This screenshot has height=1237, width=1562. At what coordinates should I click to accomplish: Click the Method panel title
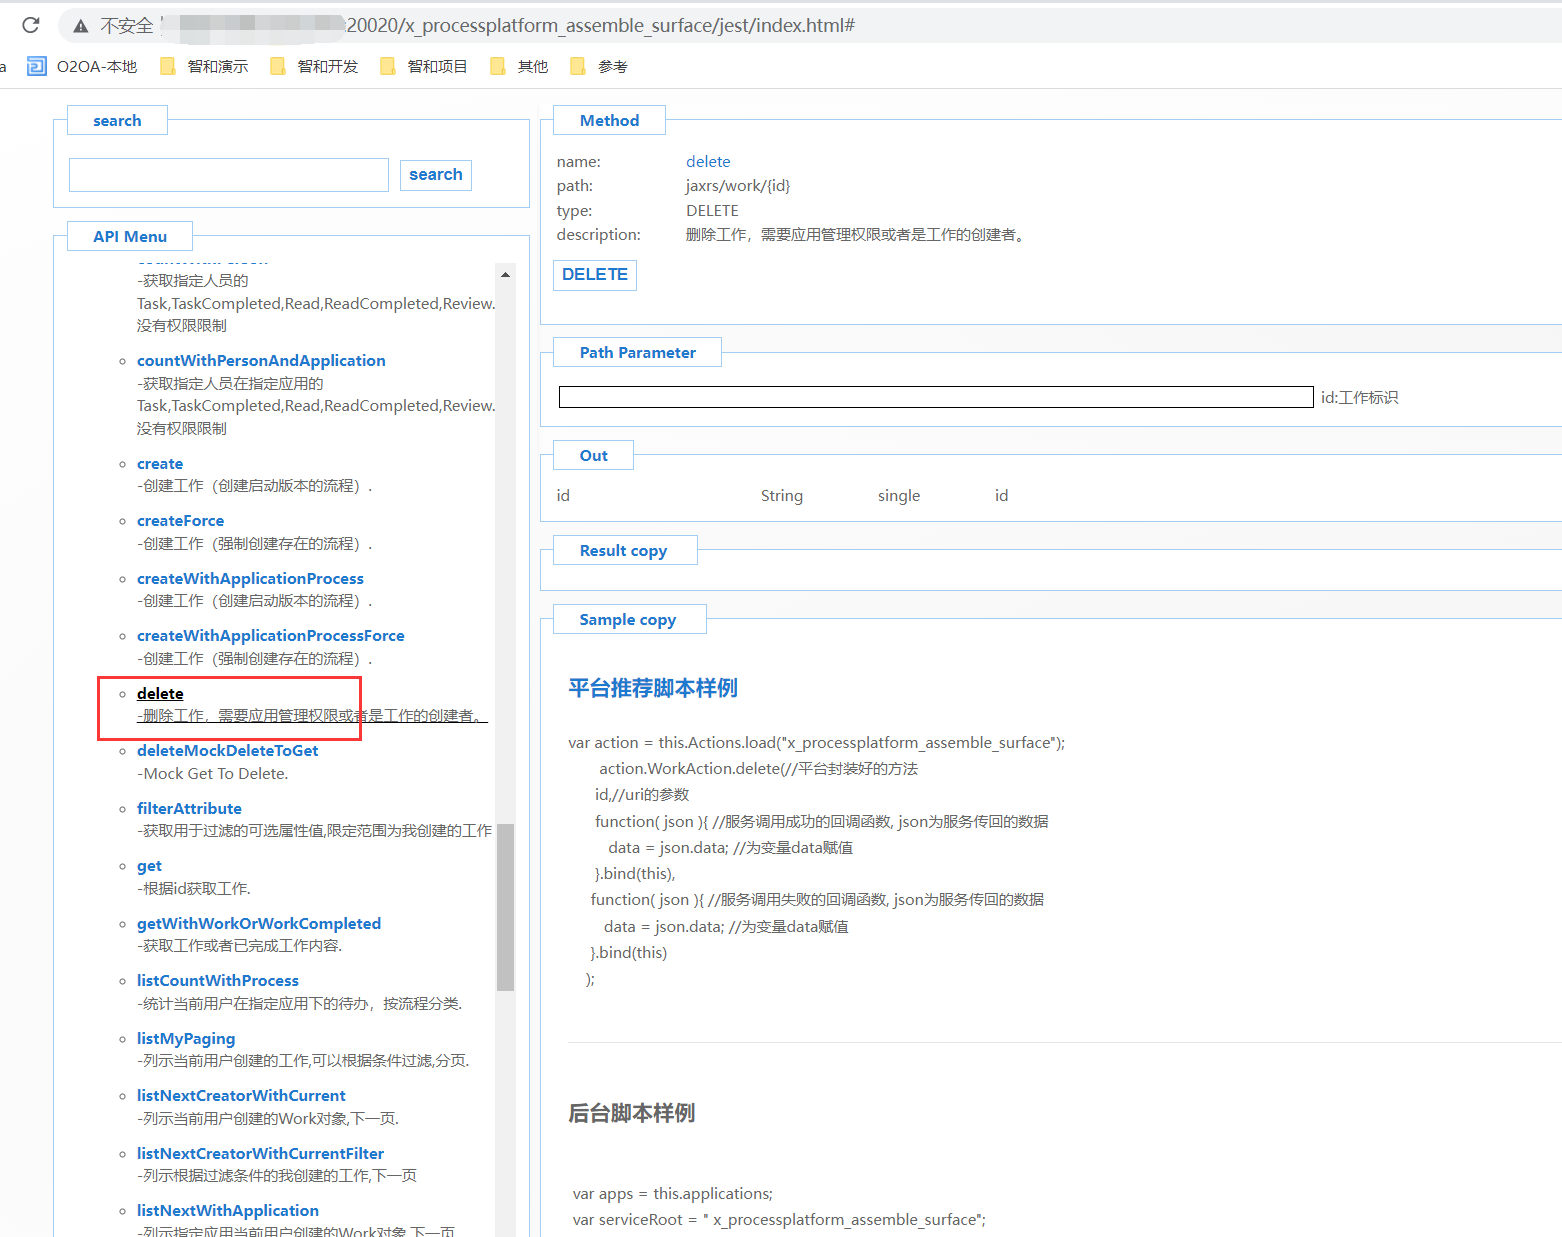(609, 120)
